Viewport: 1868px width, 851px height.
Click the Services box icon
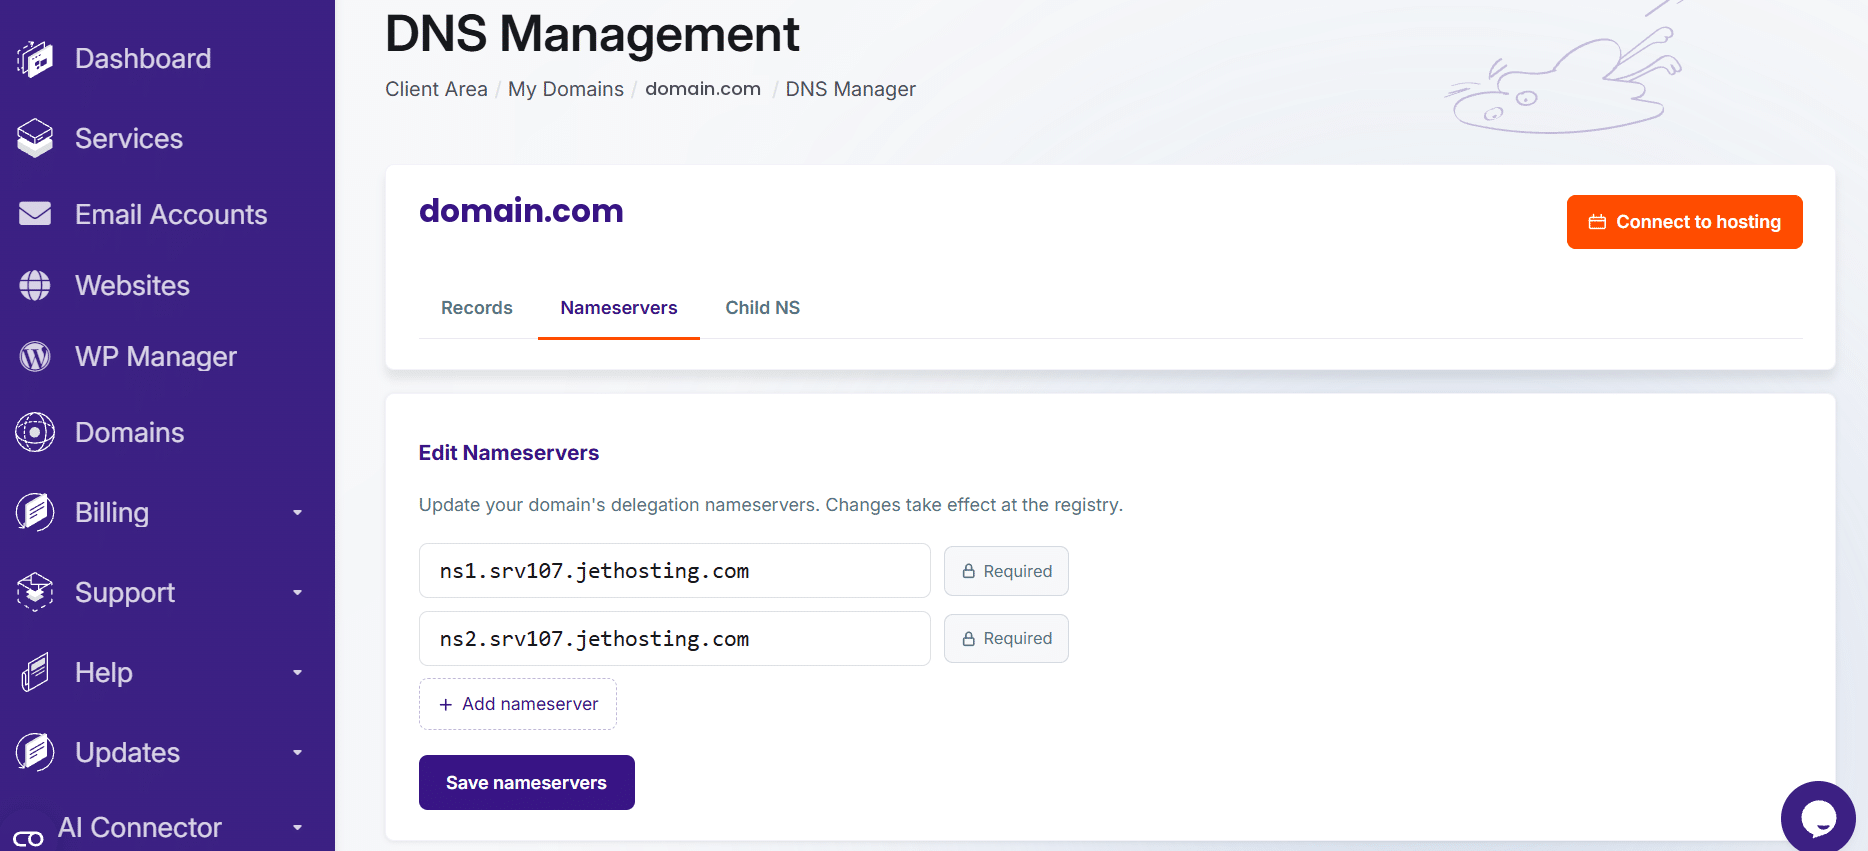(x=35, y=138)
